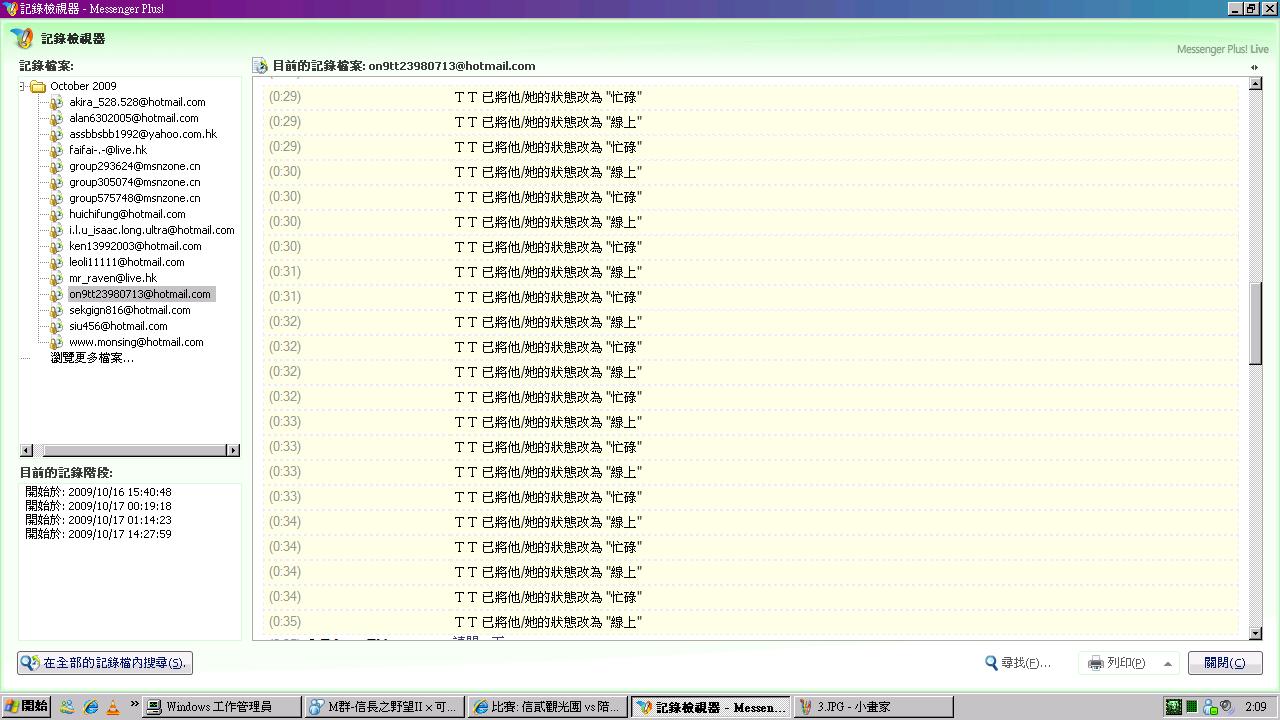Click the CPU usage graph tray icon
Viewport: 1280px width, 720px height.
(x=1173, y=707)
